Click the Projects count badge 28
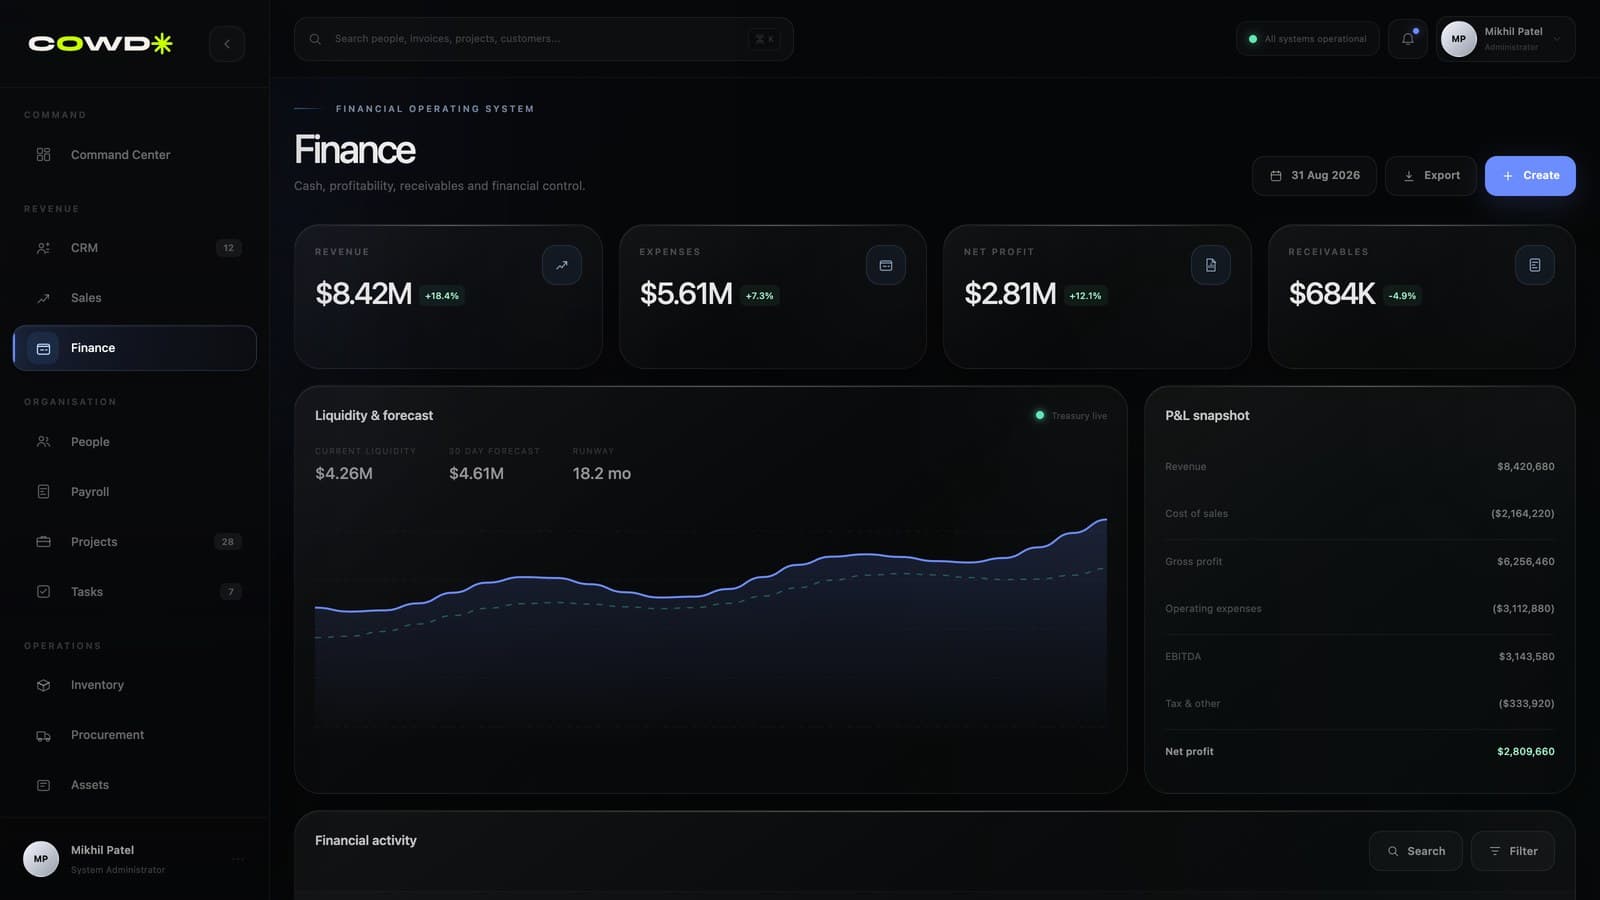 coord(228,542)
